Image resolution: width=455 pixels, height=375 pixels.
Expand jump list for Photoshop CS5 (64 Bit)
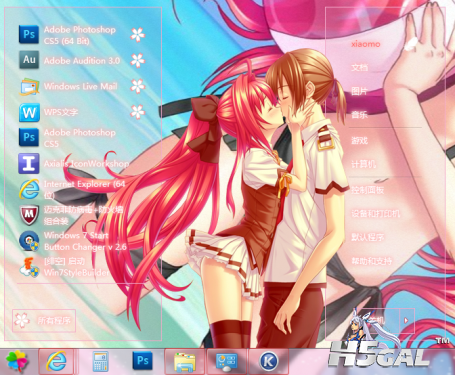(138, 35)
